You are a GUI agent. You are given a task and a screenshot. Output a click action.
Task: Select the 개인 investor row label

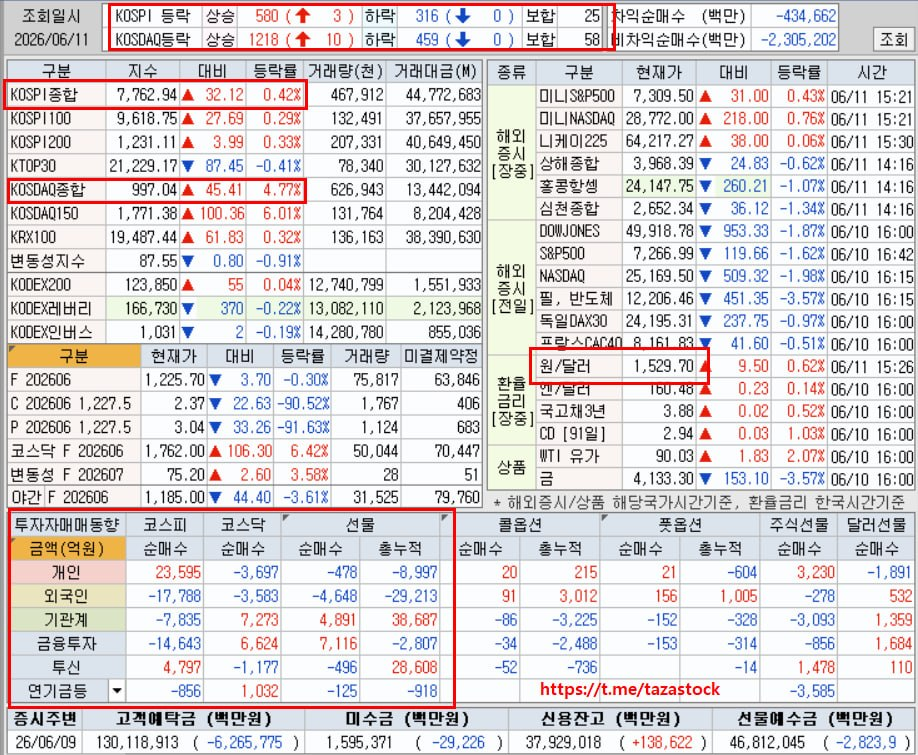[67, 572]
